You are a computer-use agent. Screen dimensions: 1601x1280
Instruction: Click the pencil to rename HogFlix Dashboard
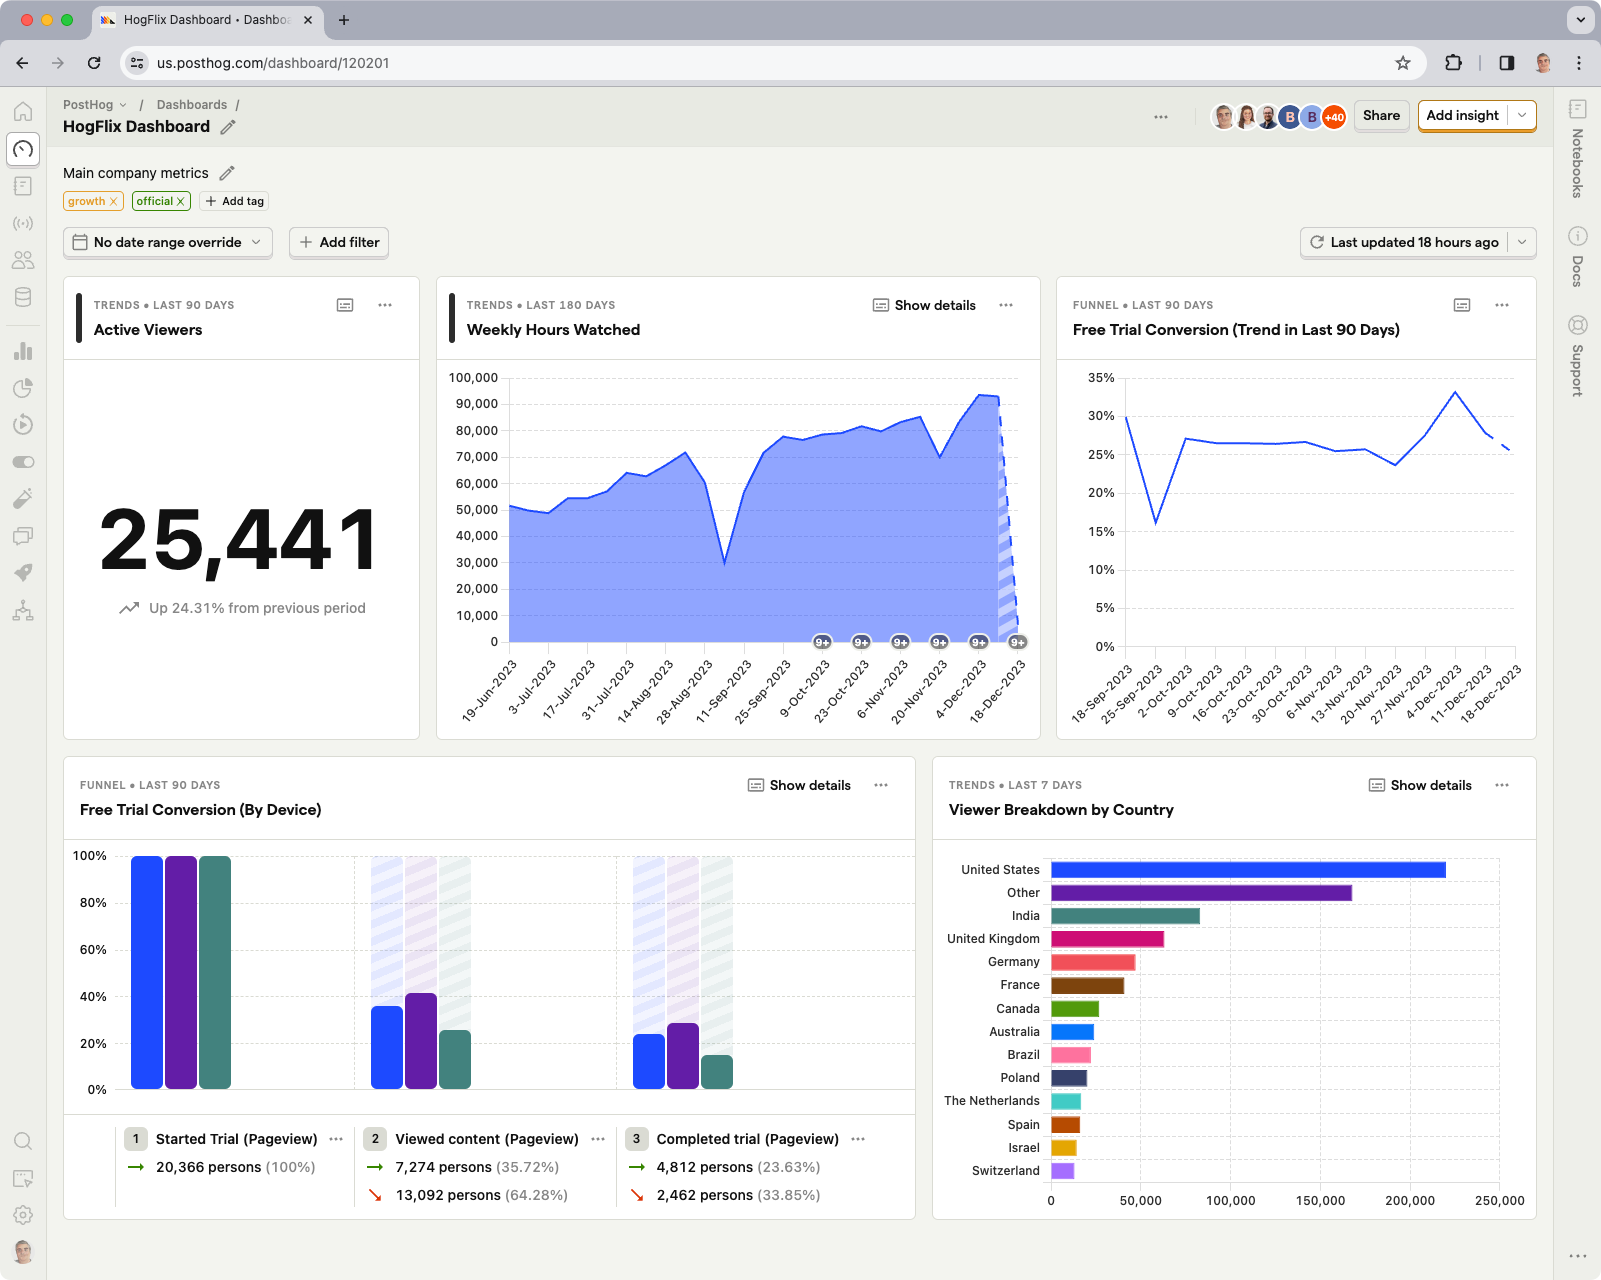(x=227, y=127)
